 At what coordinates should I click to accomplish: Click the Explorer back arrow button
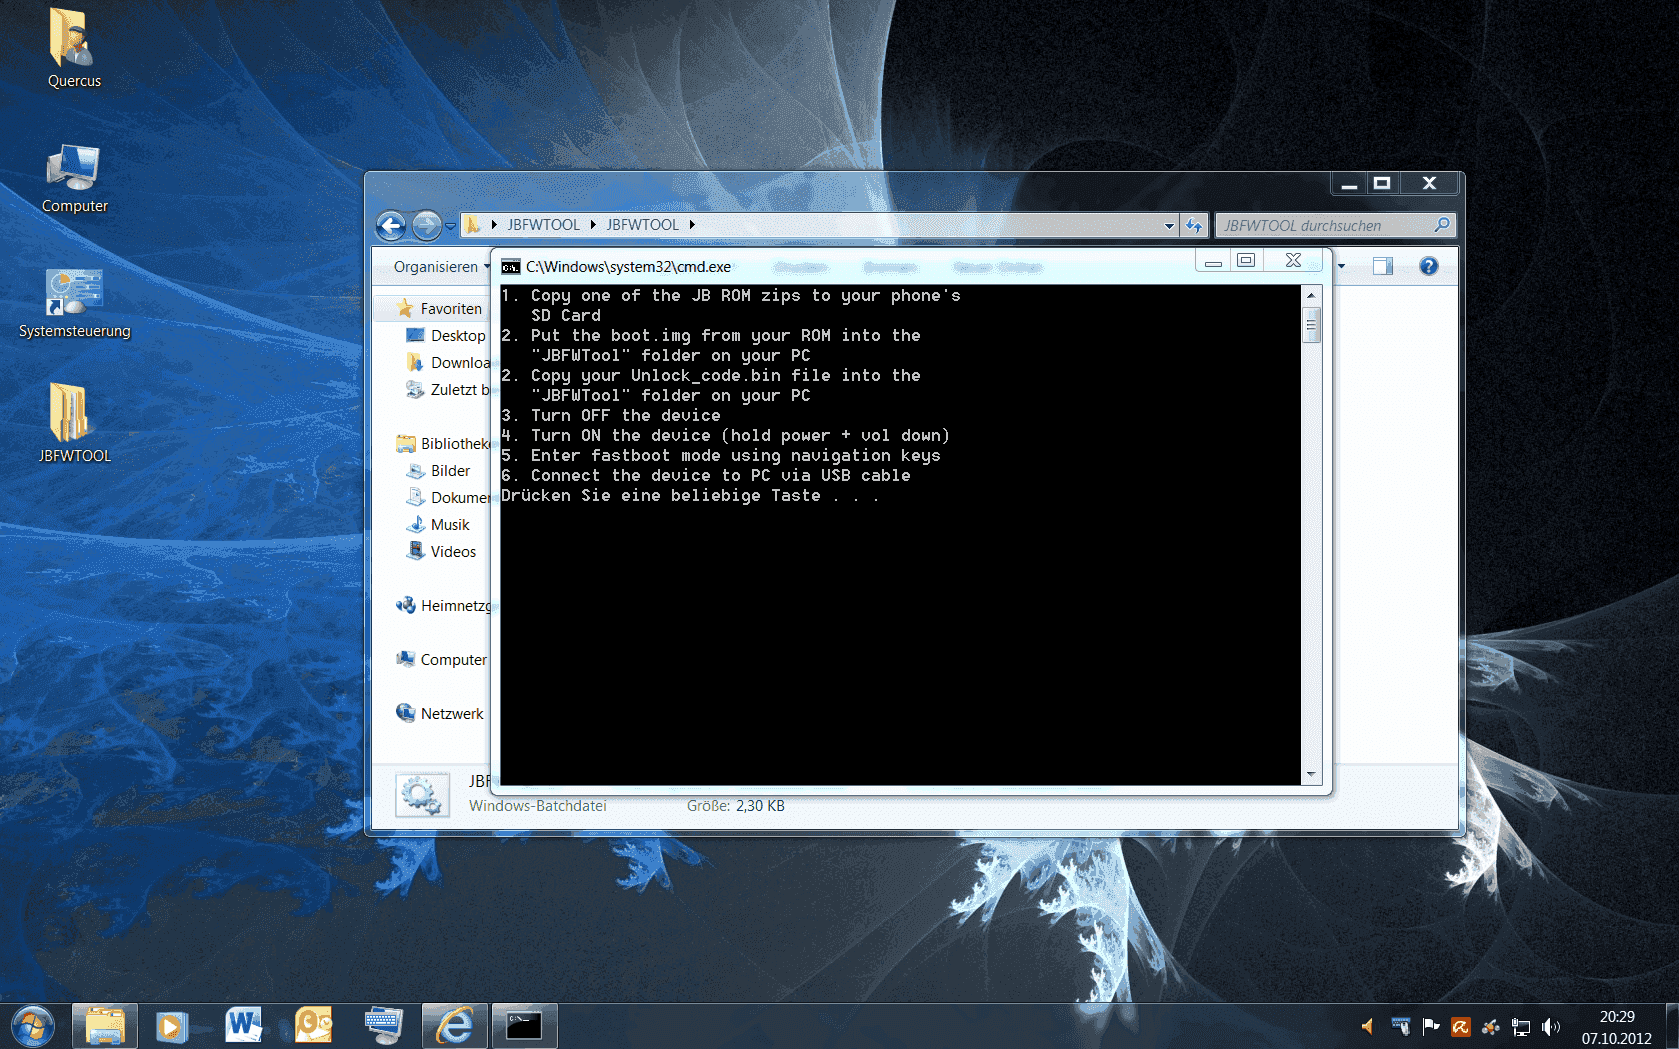[x=391, y=226]
